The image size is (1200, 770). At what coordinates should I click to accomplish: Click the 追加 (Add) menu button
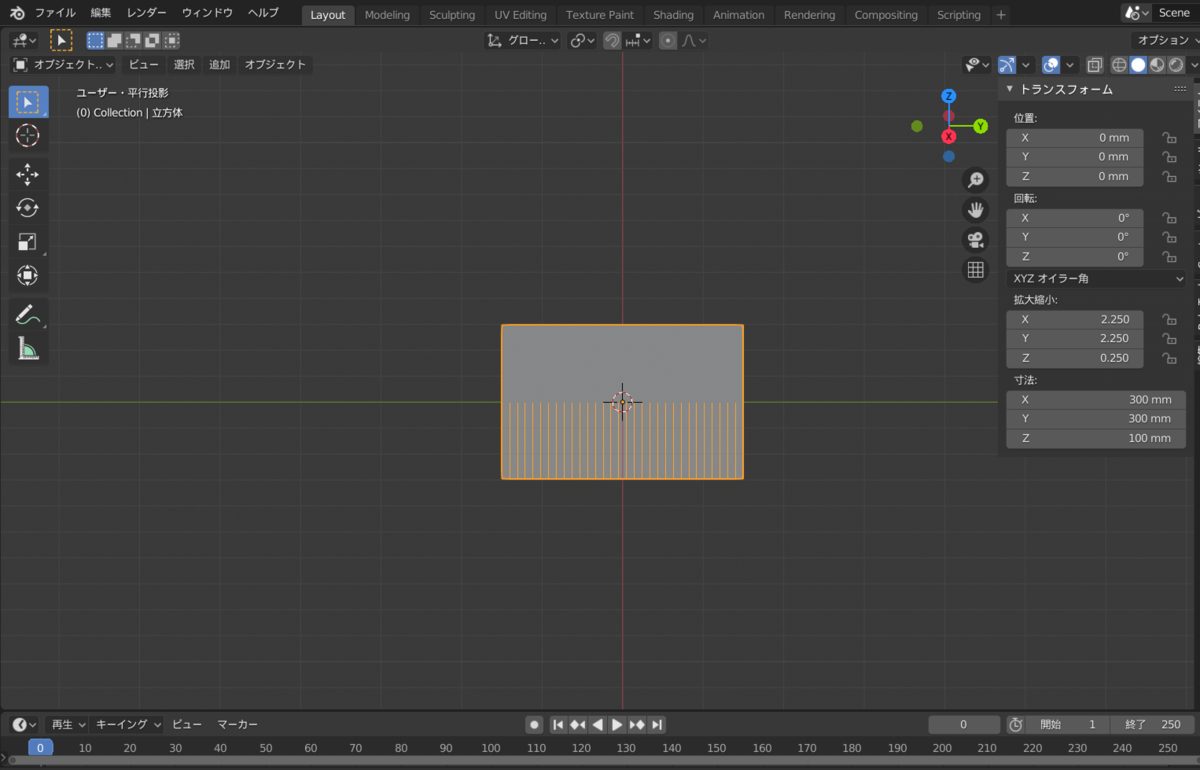(x=219, y=65)
